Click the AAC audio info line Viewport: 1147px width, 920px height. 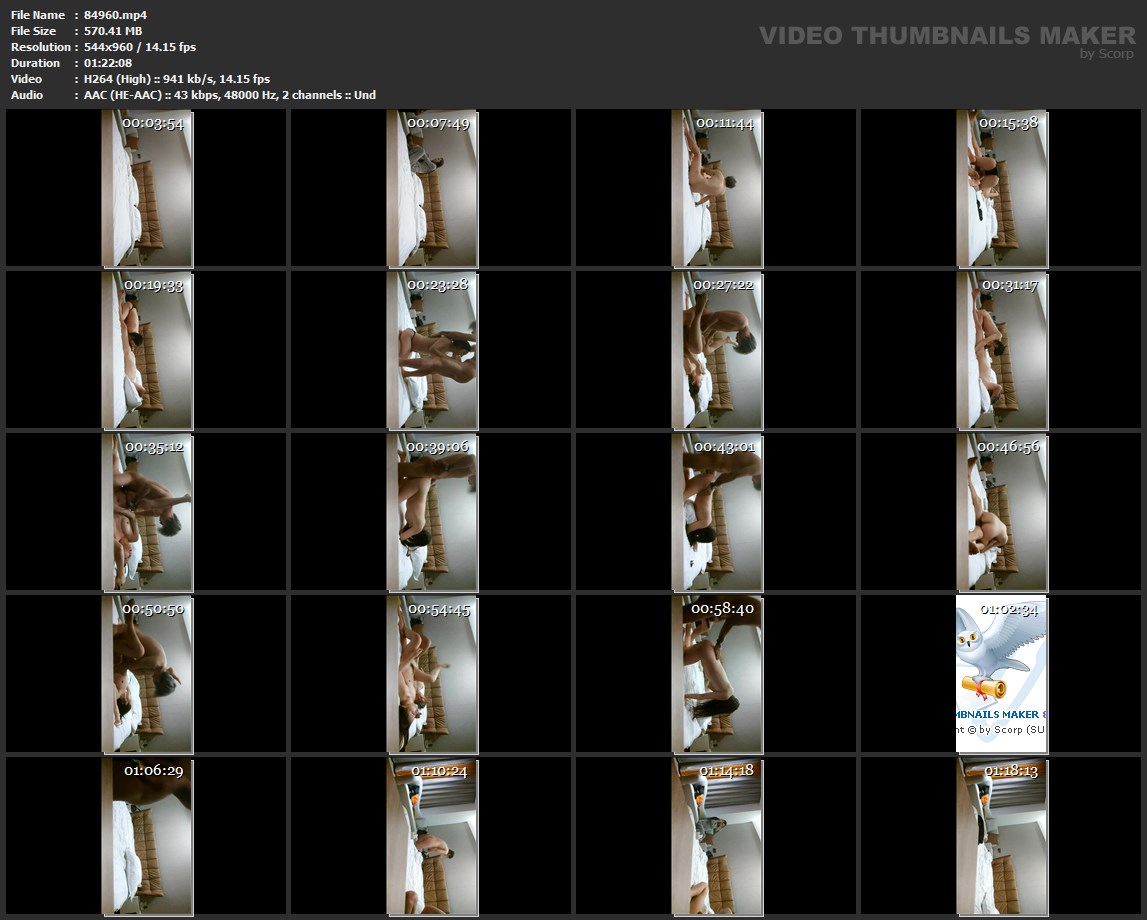tap(230, 95)
